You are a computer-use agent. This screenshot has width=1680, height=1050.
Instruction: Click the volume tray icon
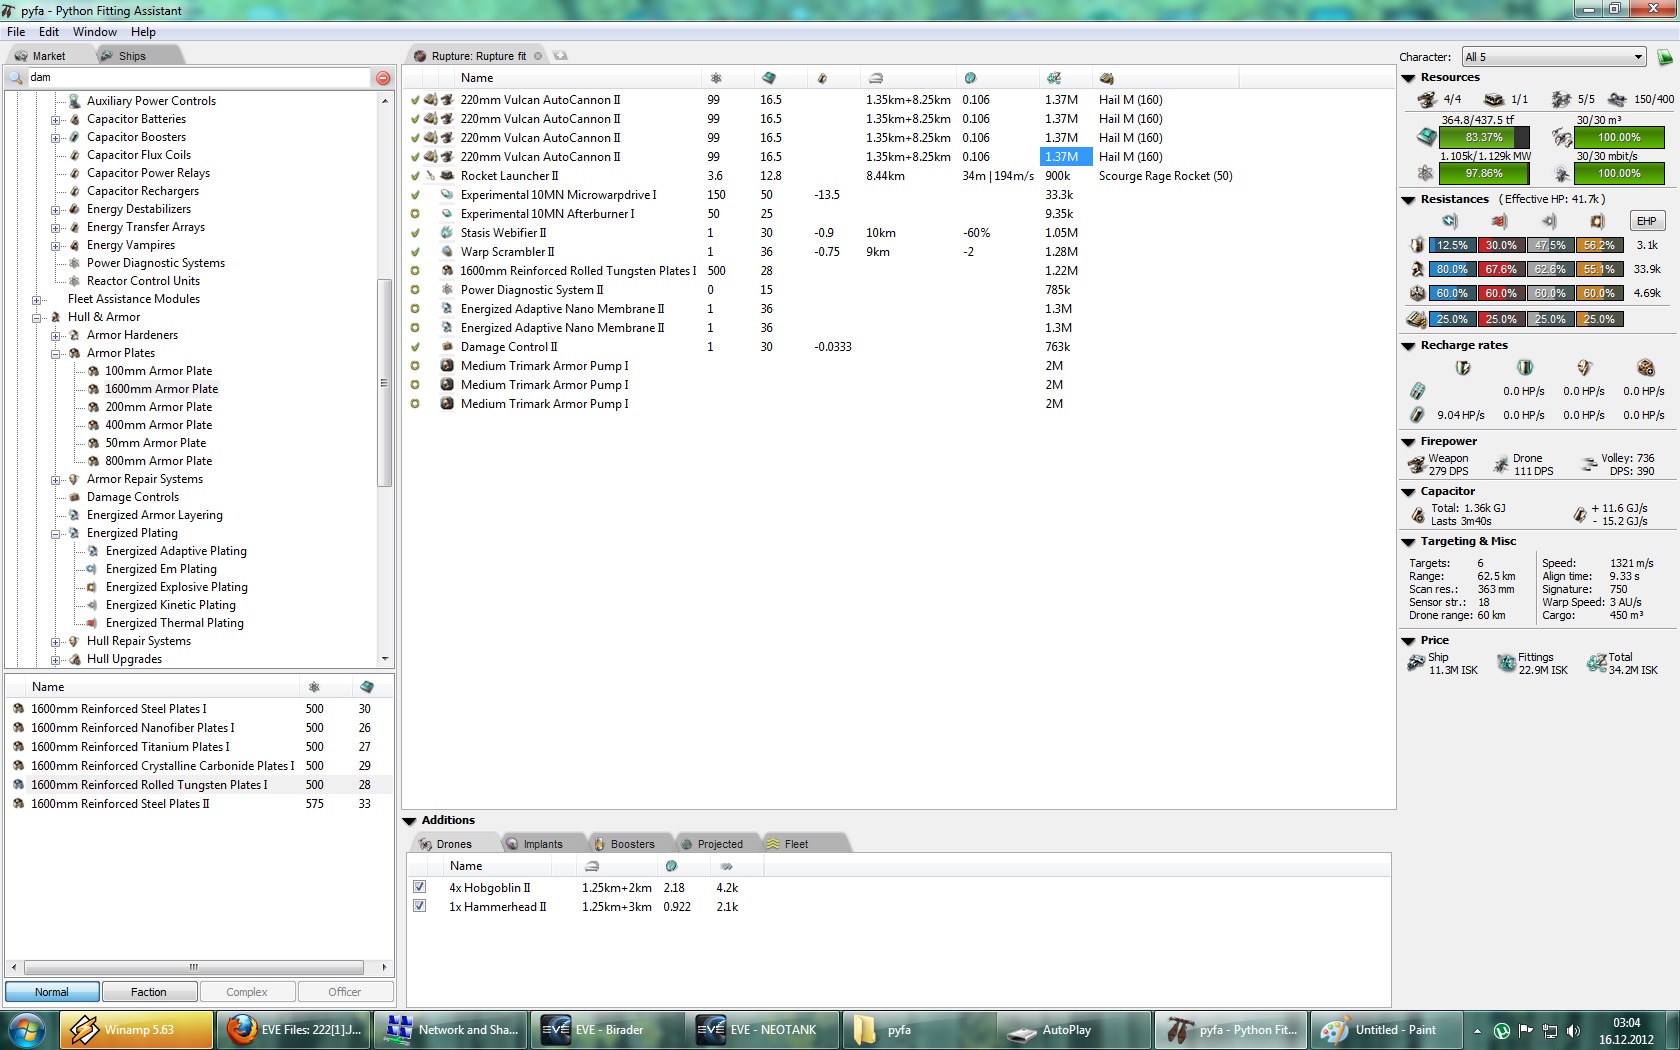tap(1573, 1031)
